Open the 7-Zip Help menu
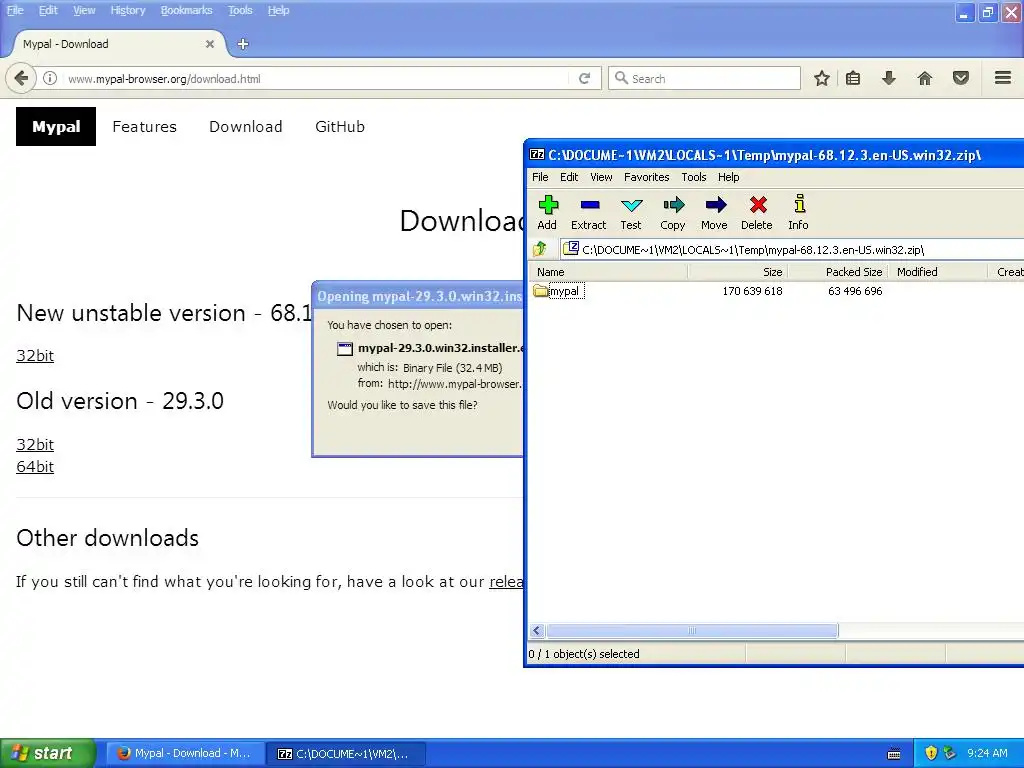 click(729, 177)
